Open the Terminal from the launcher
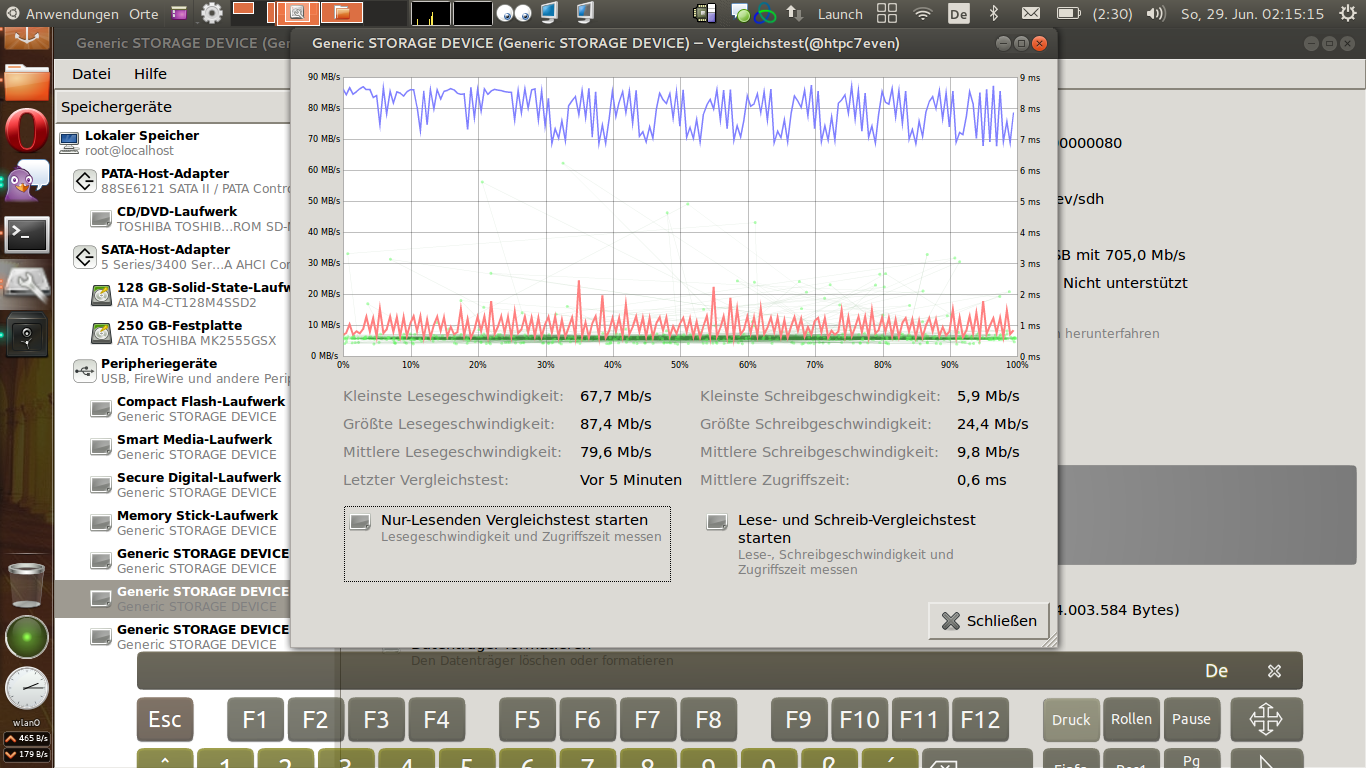This screenshot has width=1366, height=768. [27, 234]
